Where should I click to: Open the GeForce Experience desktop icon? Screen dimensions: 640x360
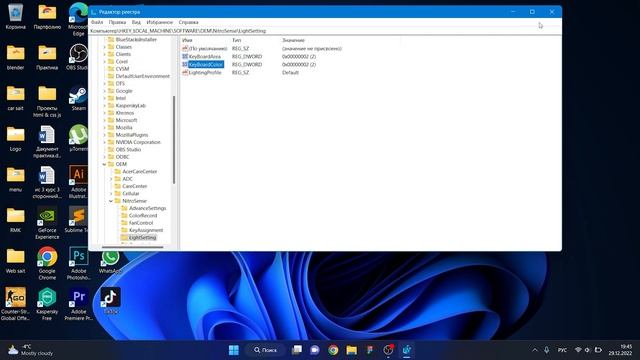(47, 222)
